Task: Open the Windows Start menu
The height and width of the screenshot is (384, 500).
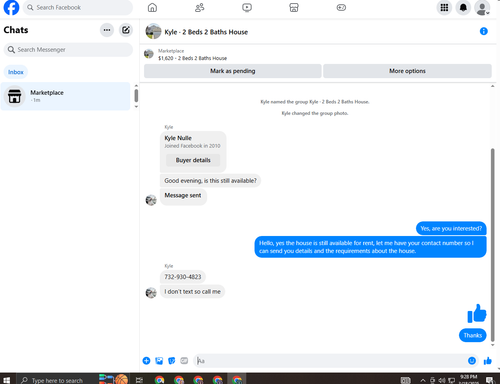Action: (6, 380)
